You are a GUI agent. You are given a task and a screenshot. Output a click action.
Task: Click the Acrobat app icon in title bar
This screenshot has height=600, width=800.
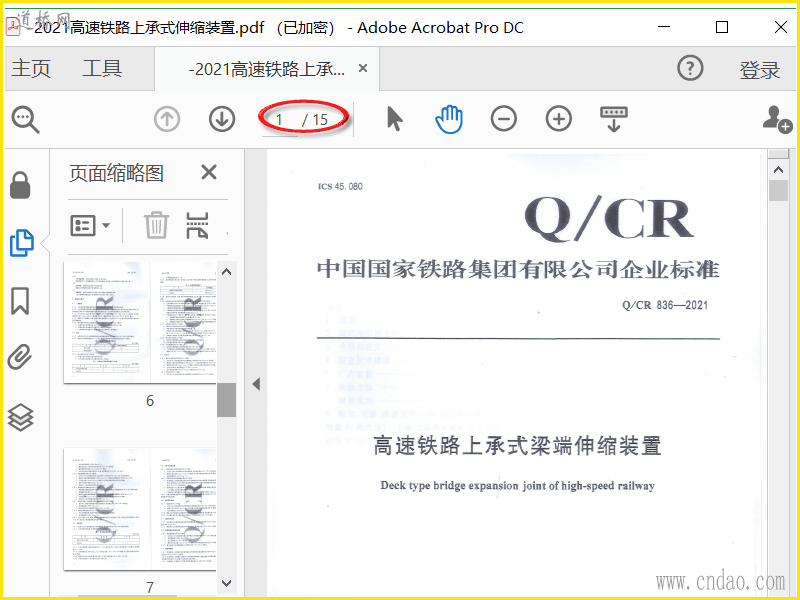pyautogui.click(x=13, y=27)
